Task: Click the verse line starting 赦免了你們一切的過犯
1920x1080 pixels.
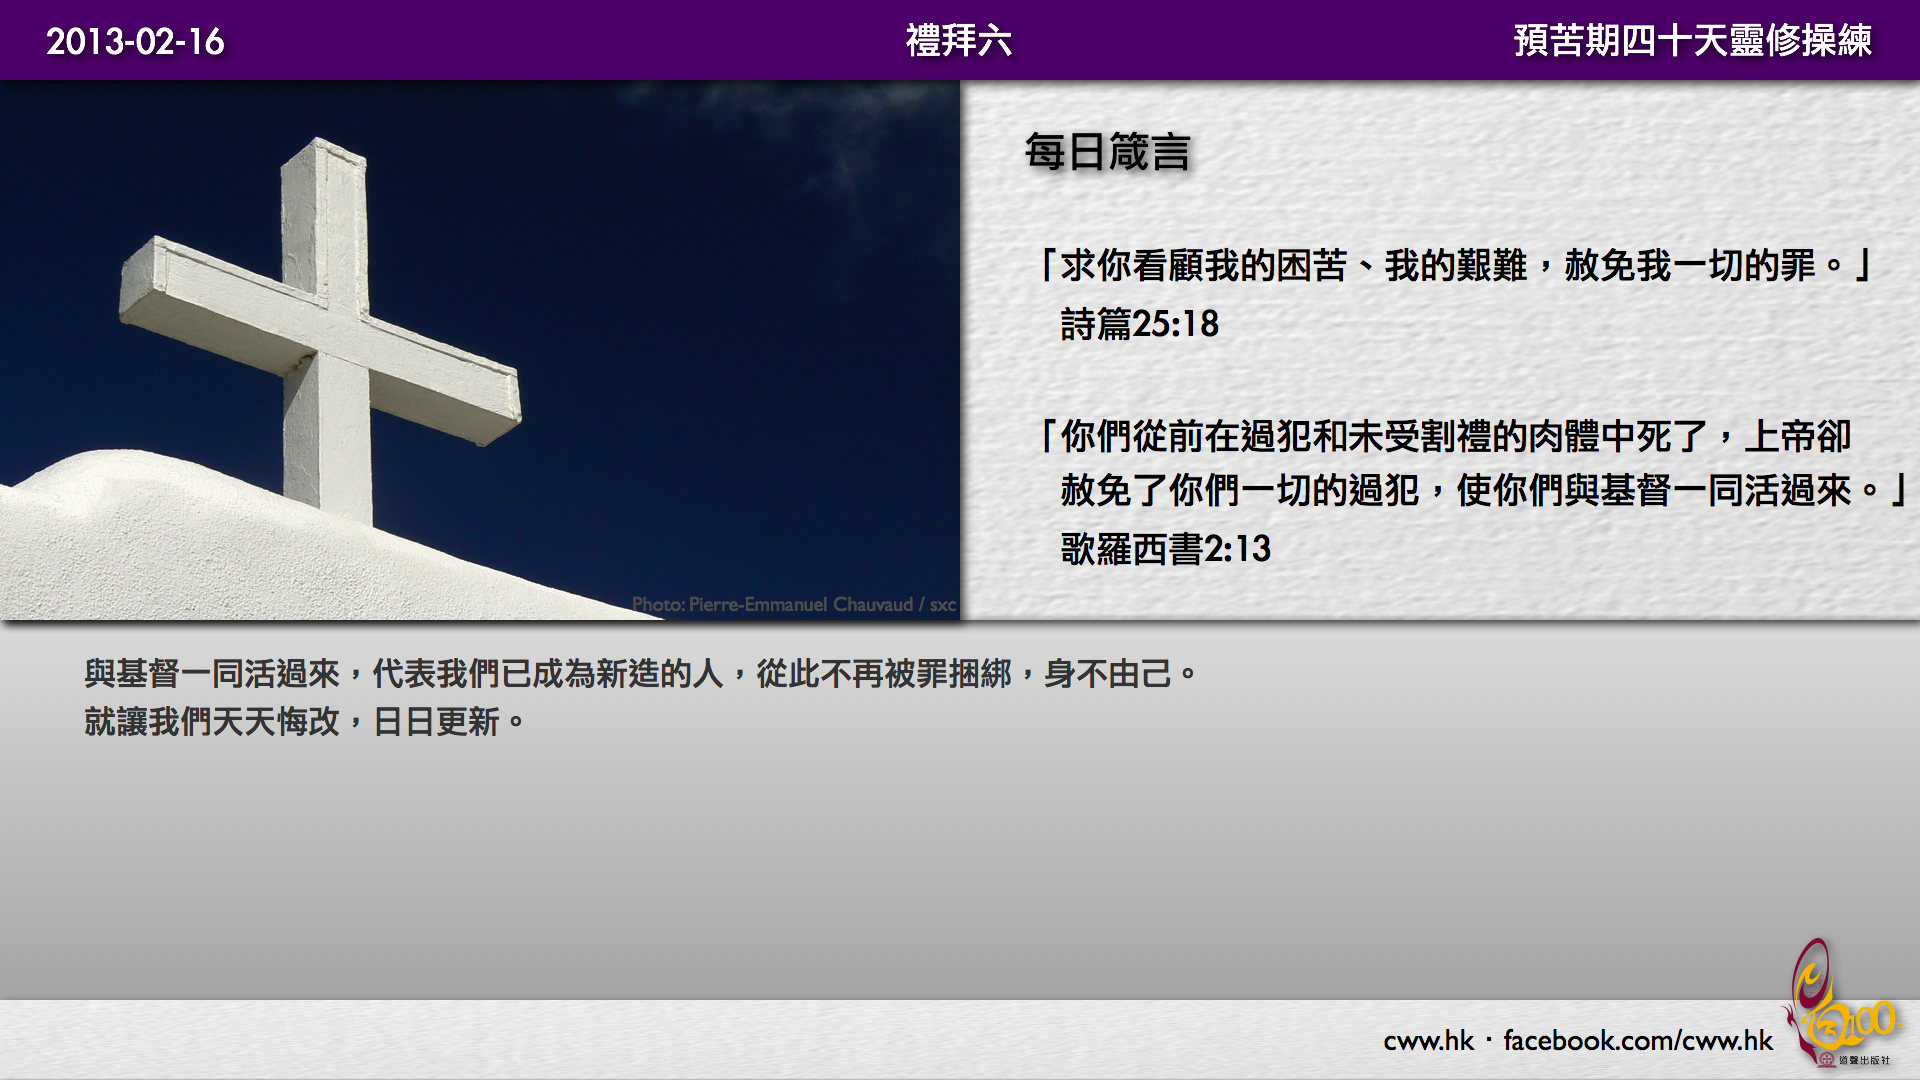Action: tap(1480, 491)
